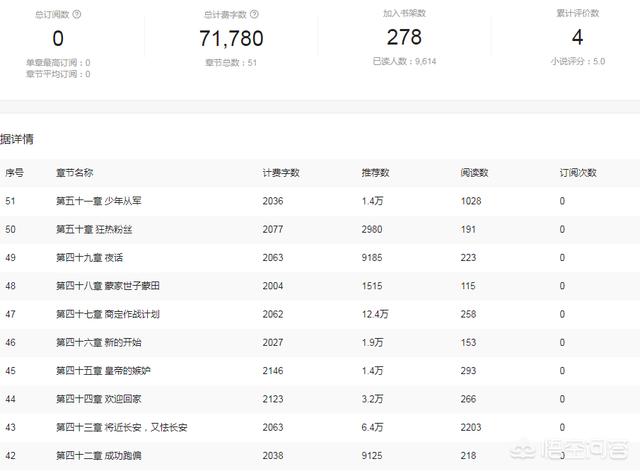Click the 278 bookshelf count figure

(x=404, y=37)
